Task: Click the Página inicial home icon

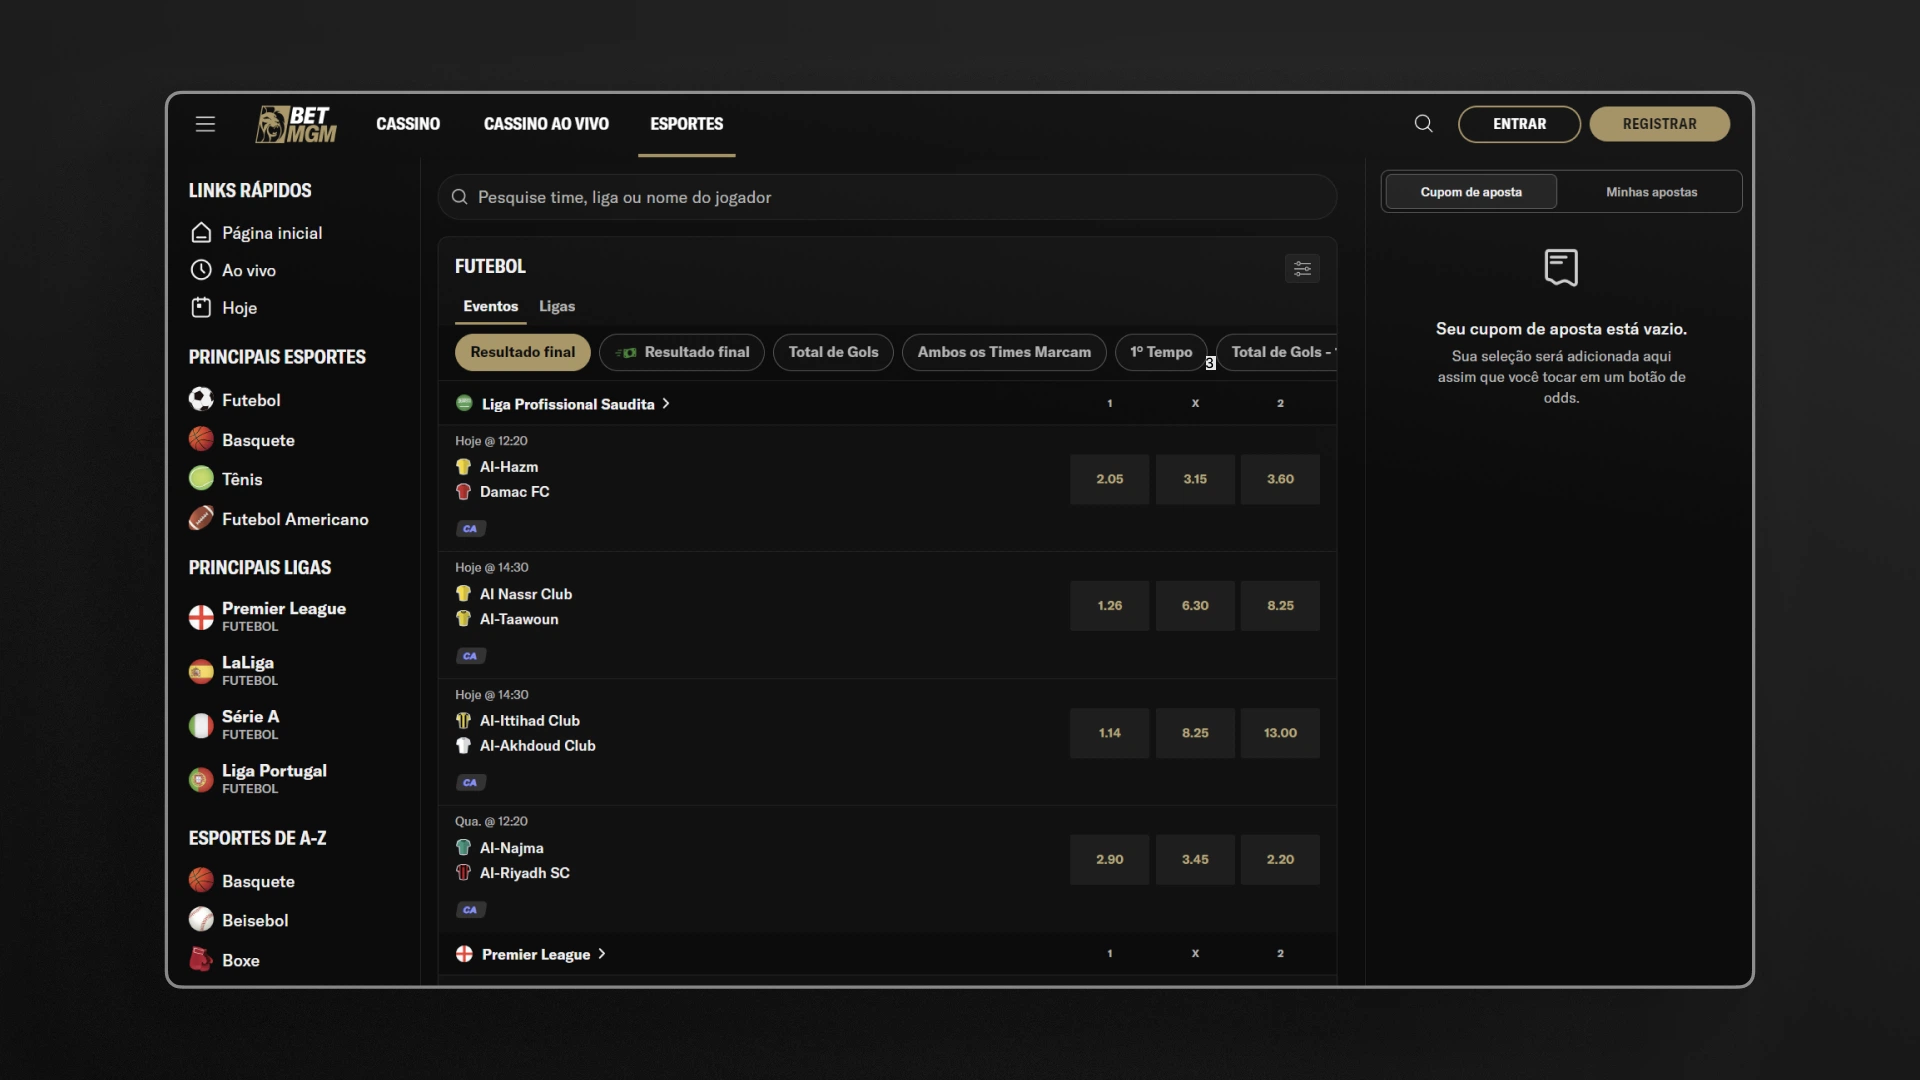Action: 201,233
